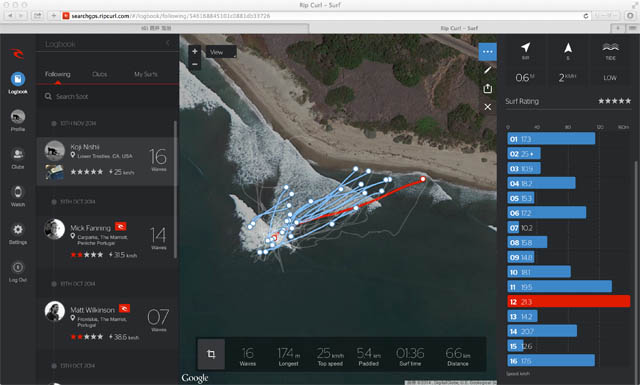Click the share icon on map
640x385 pixels.
[487, 89]
